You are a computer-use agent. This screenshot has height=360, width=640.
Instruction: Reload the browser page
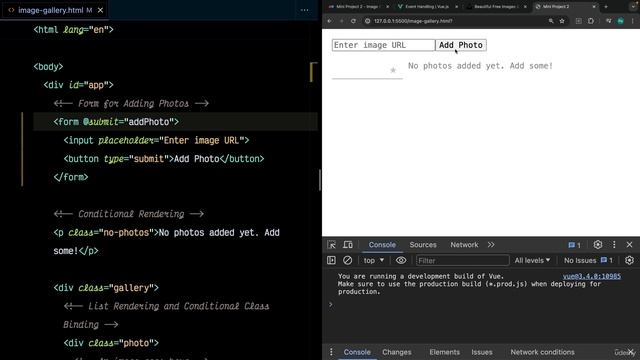click(353, 21)
